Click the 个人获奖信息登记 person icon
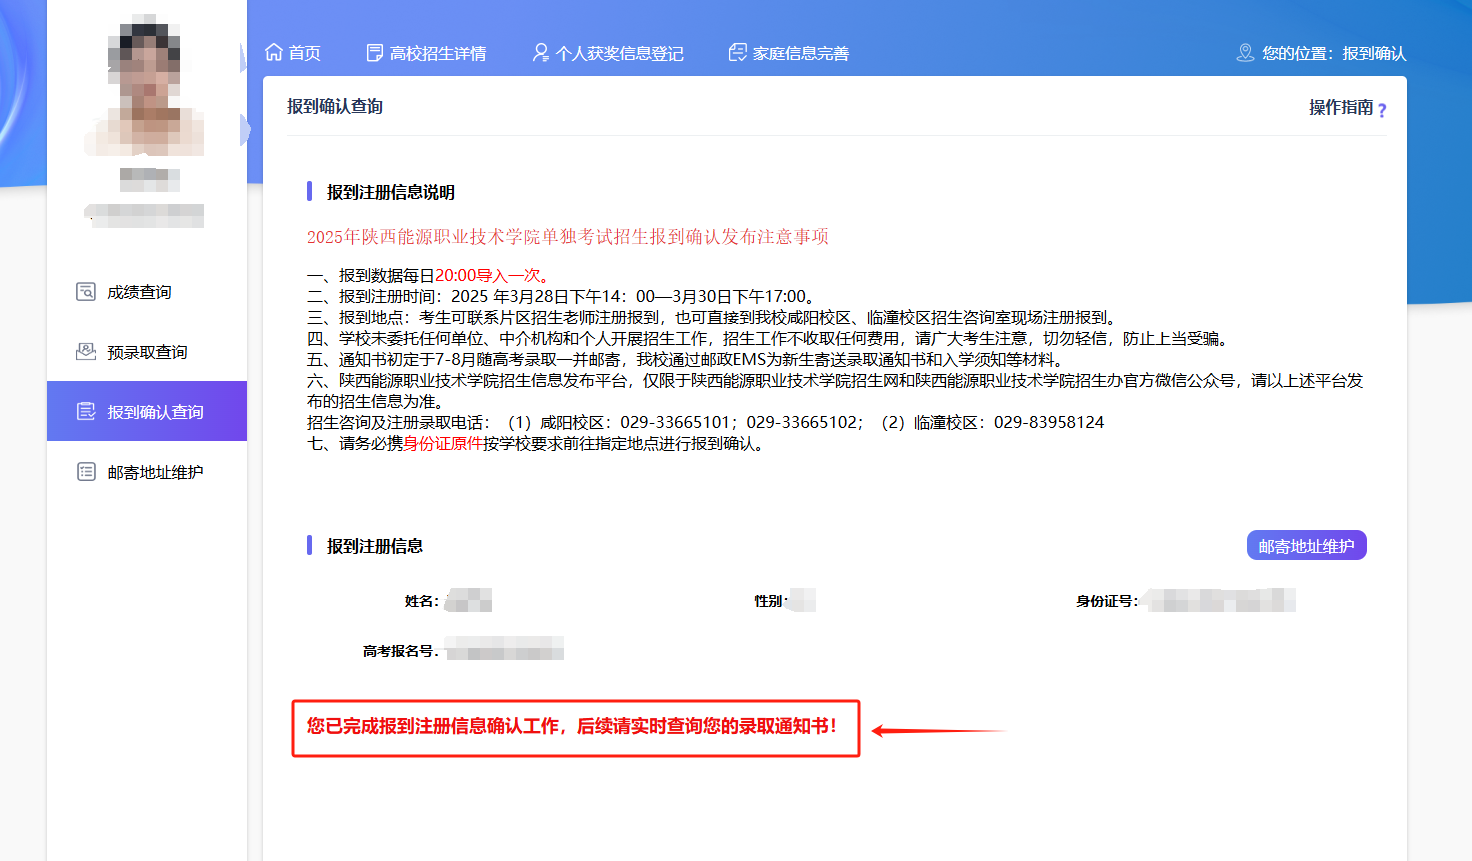Viewport: 1472px width, 861px height. (x=540, y=52)
